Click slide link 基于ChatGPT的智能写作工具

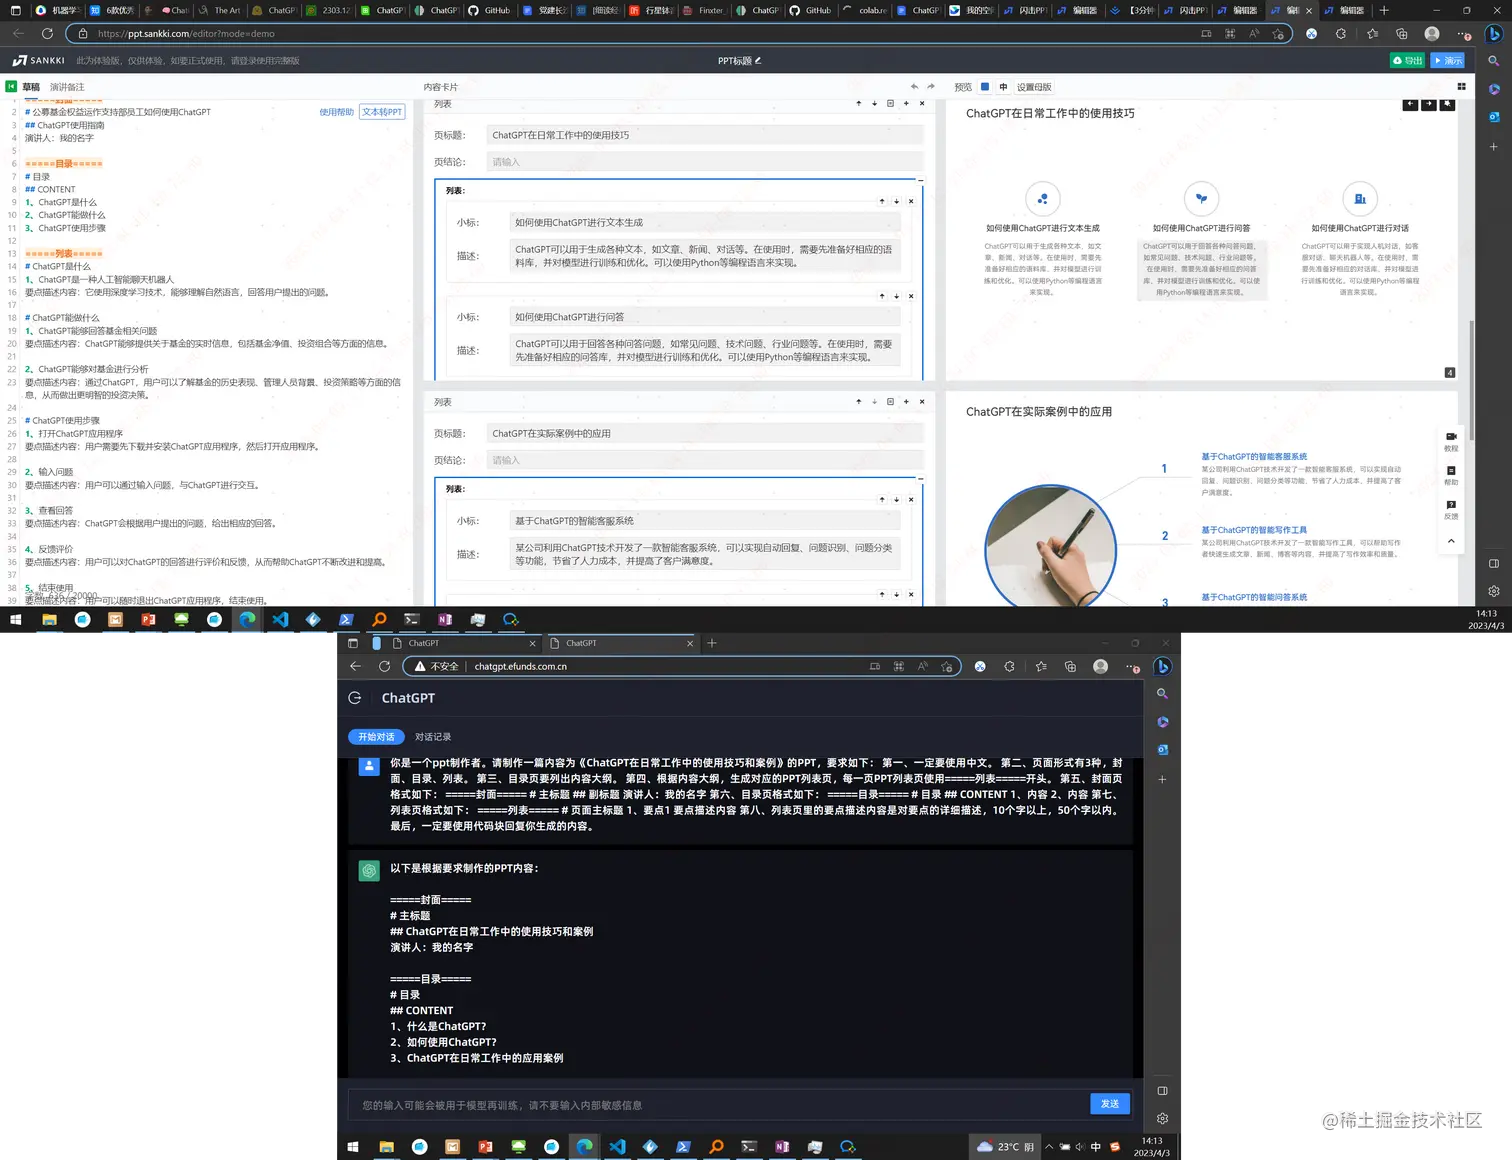click(x=1254, y=530)
